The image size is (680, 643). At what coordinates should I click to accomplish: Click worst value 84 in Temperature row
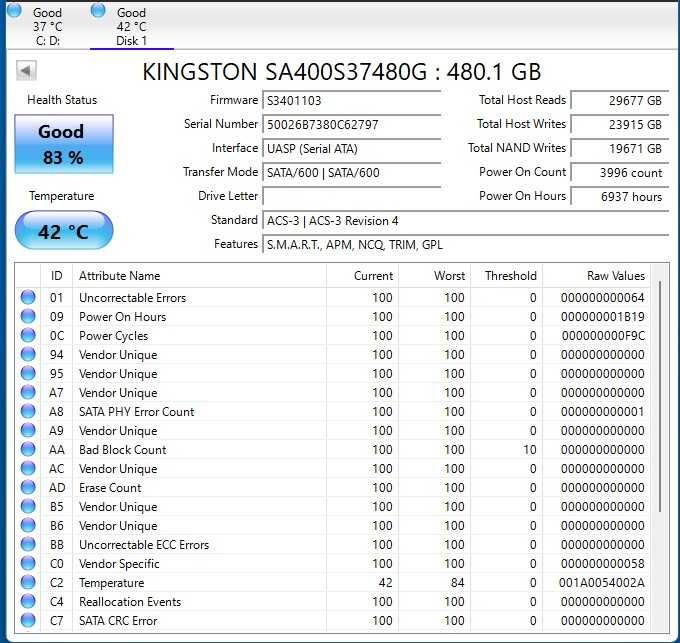coord(457,583)
